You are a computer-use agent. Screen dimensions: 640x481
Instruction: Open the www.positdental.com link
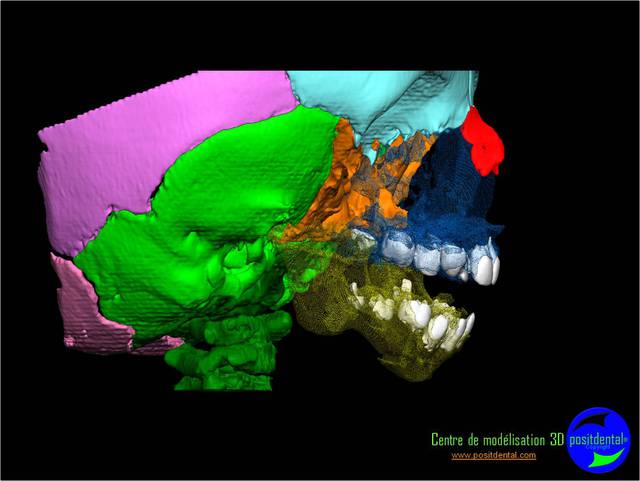493,456
